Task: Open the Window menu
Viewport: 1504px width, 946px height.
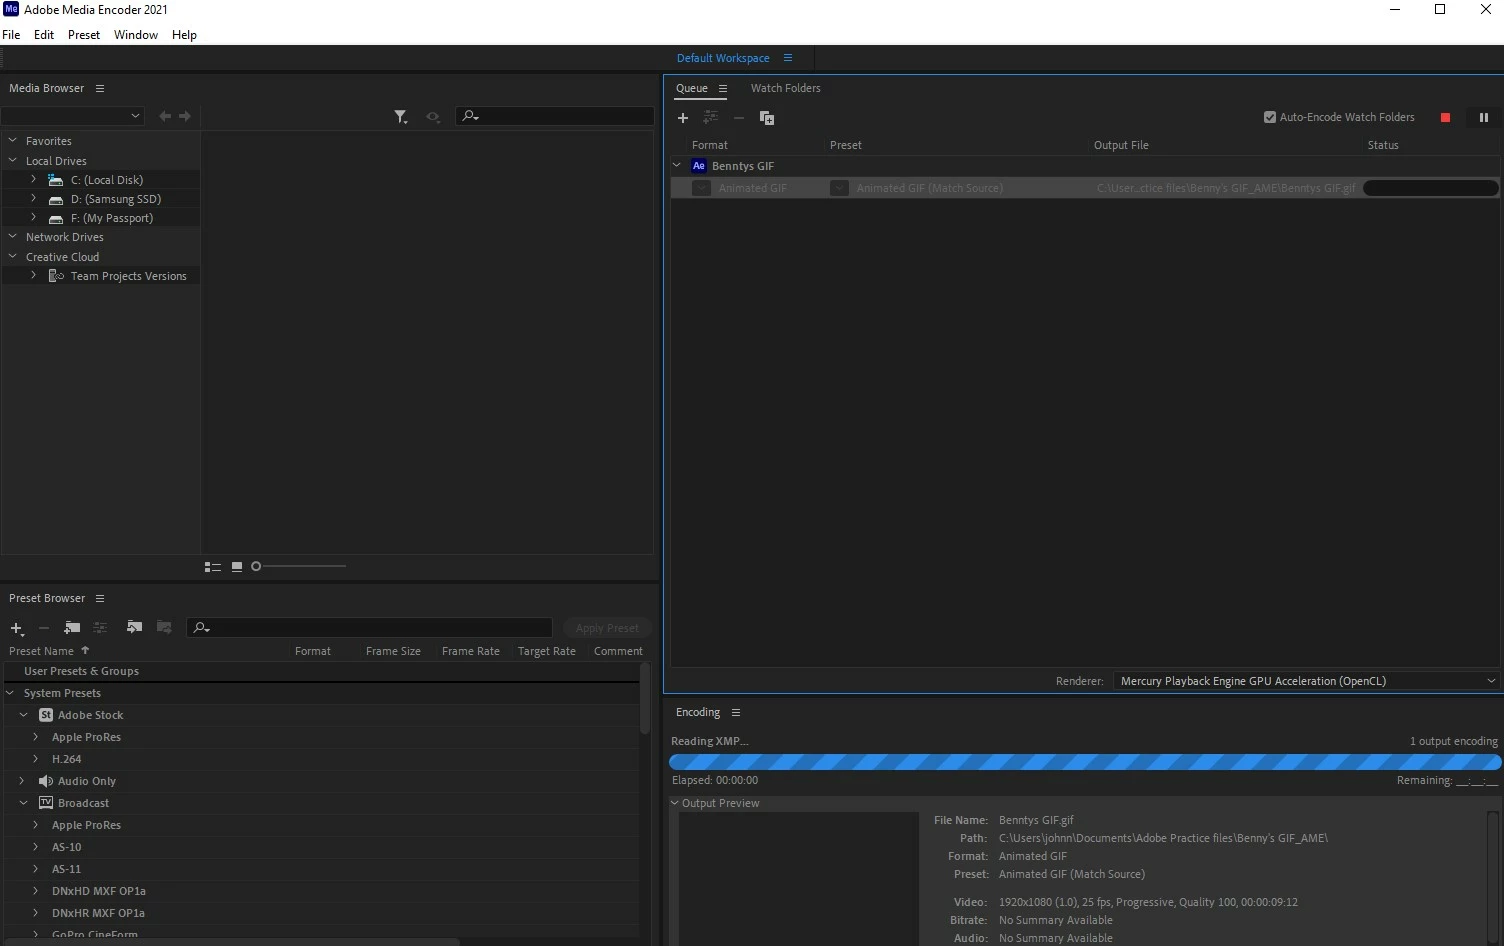Action: coord(136,34)
